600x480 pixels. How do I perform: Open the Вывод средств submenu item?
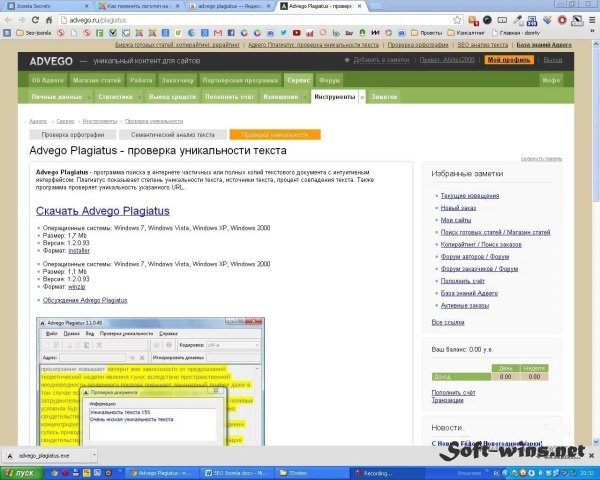point(172,97)
